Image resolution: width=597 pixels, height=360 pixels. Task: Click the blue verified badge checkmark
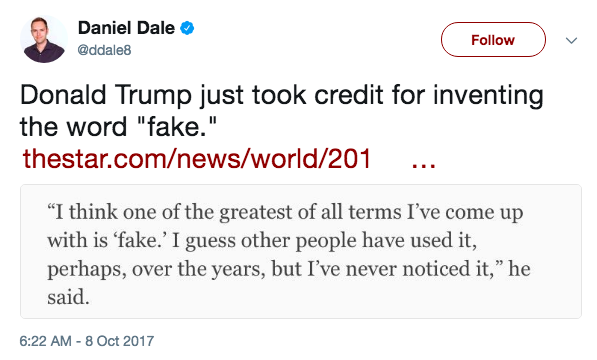[187, 28]
